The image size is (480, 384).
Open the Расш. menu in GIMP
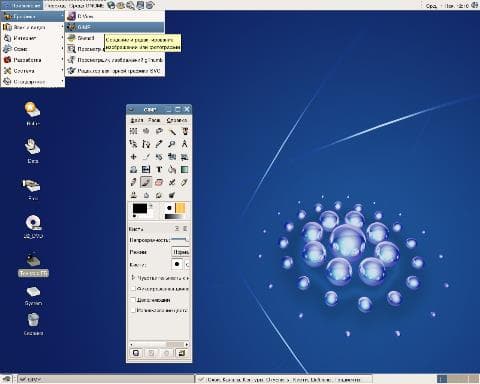pos(154,120)
